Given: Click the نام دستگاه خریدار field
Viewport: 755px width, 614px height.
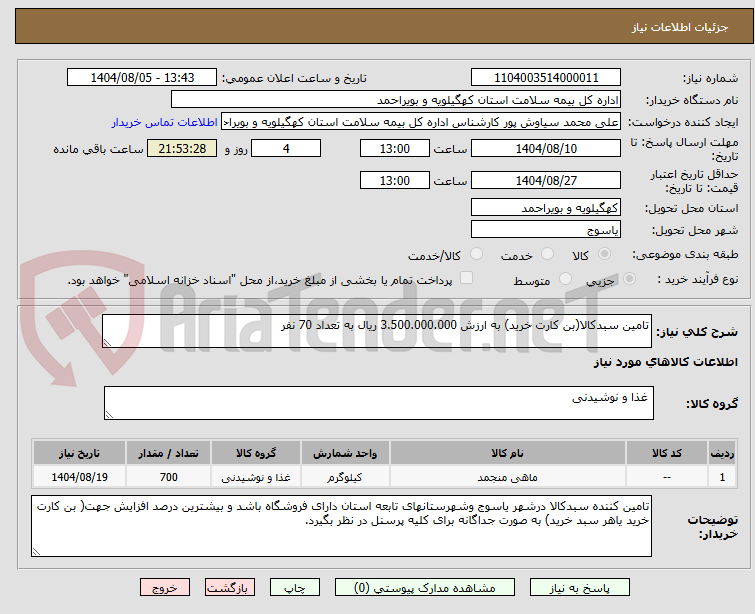Looking at the screenshot, I should (396, 100).
